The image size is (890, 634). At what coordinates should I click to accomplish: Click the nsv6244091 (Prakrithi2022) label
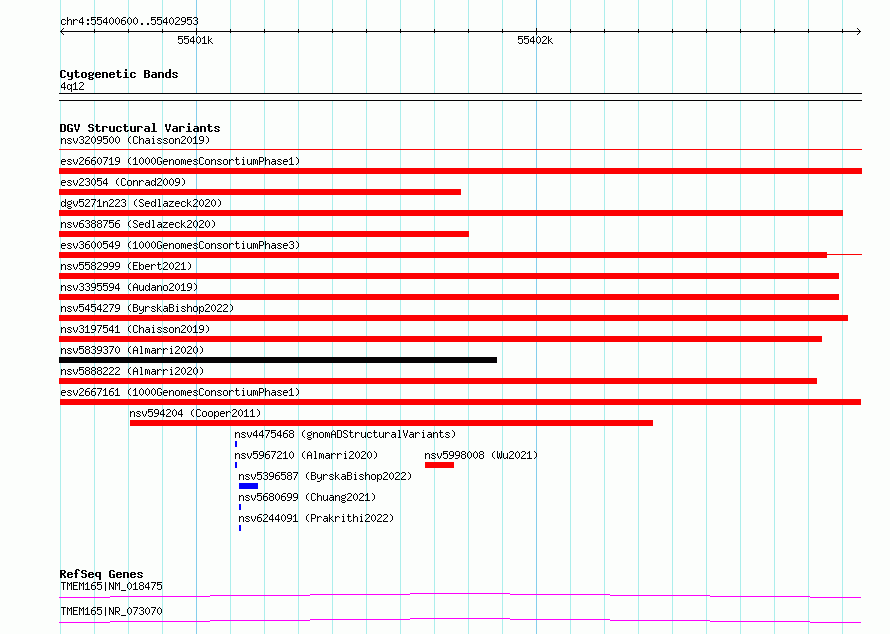pyautogui.click(x=316, y=518)
